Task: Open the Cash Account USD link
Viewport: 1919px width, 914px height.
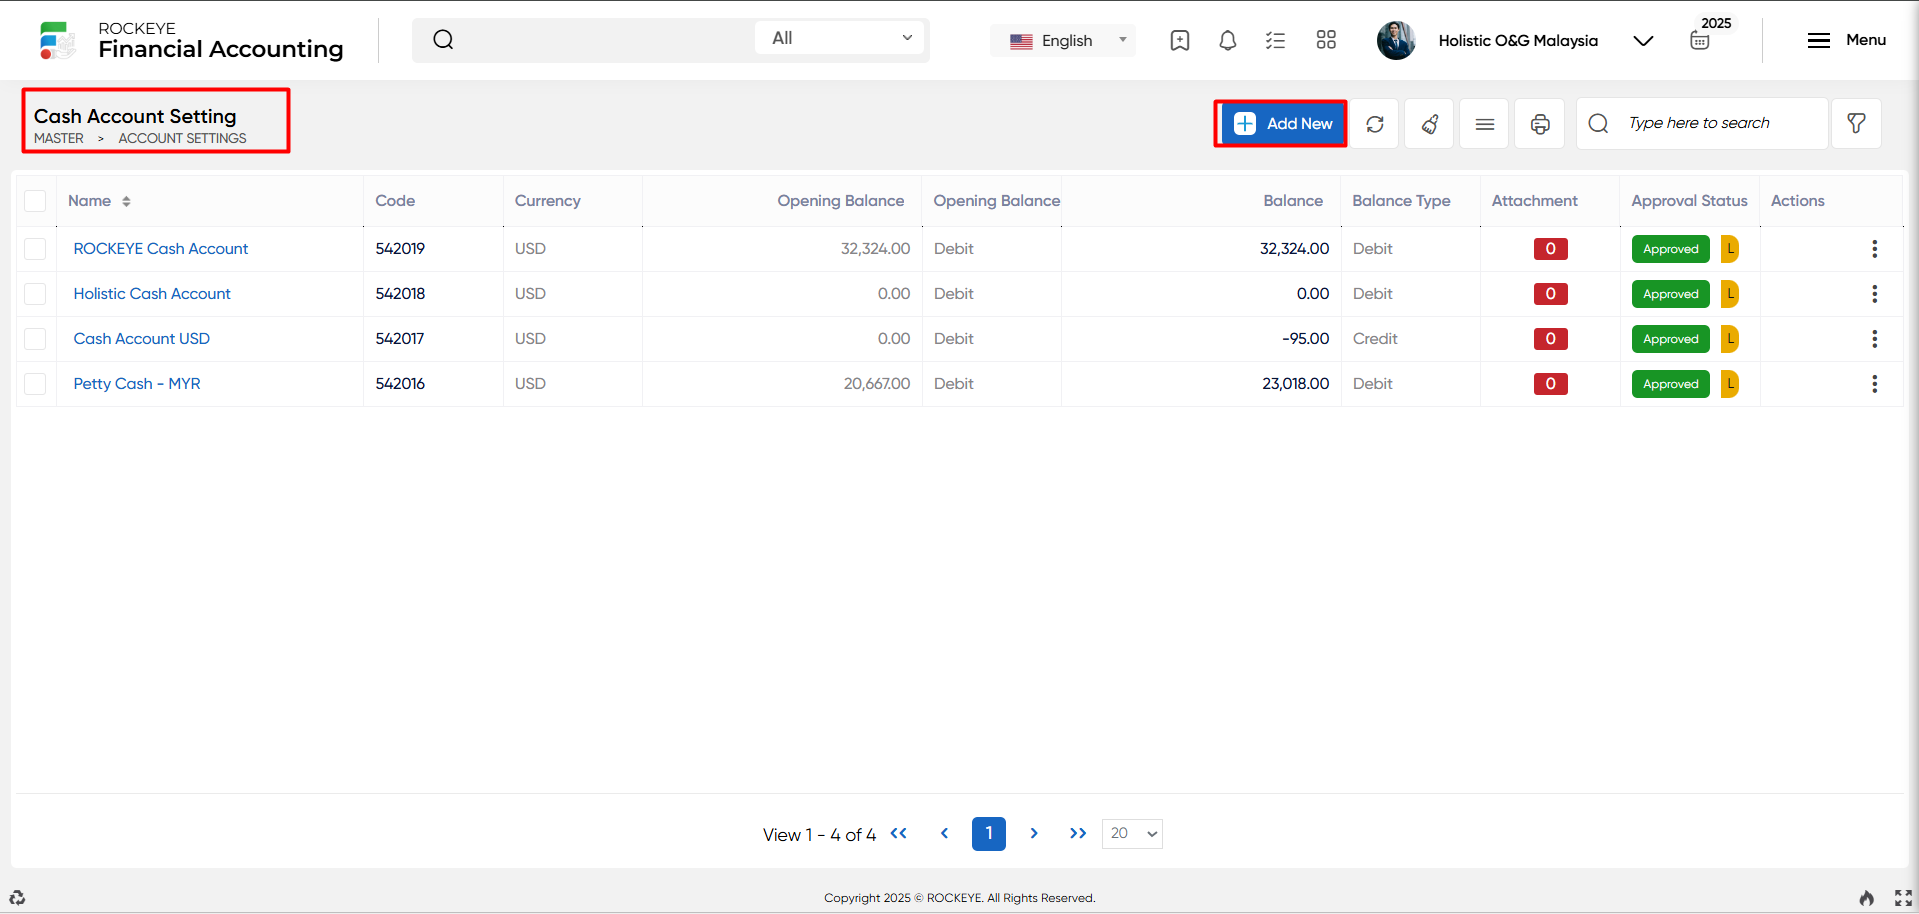Action: point(142,339)
